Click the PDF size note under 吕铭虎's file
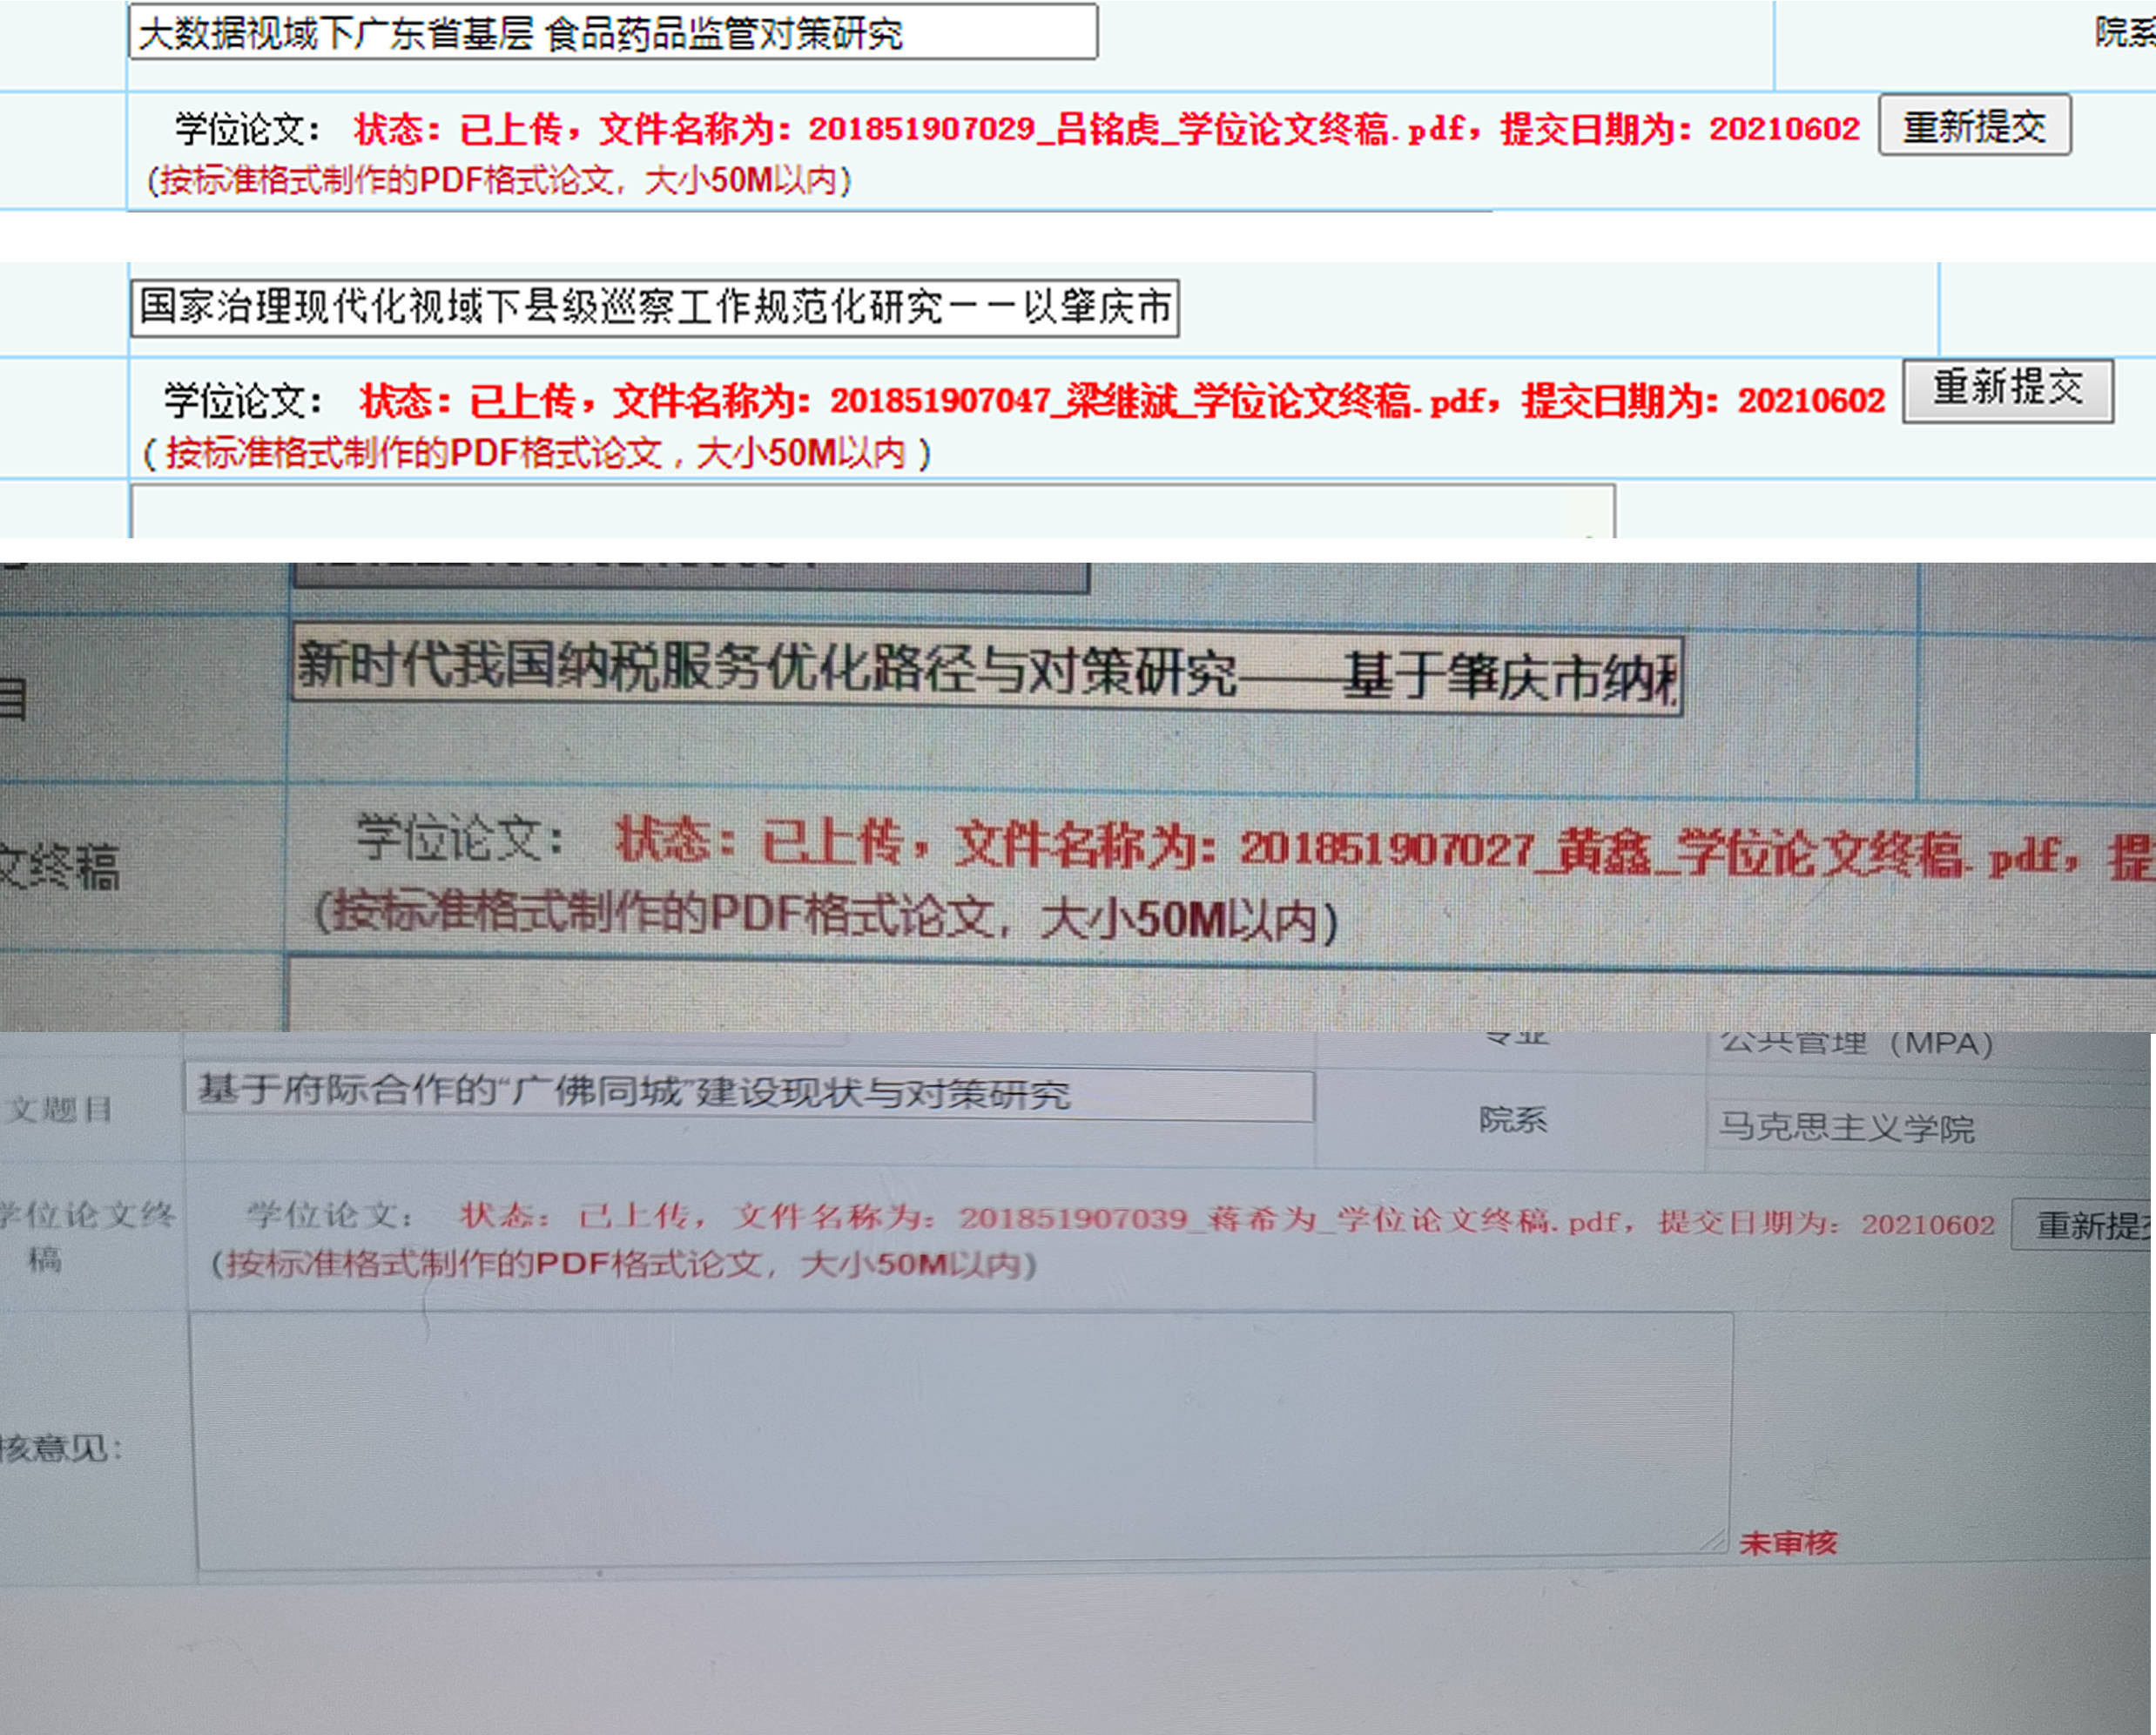Image resolution: width=2156 pixels, height=1735 pixels. (499, 181)
